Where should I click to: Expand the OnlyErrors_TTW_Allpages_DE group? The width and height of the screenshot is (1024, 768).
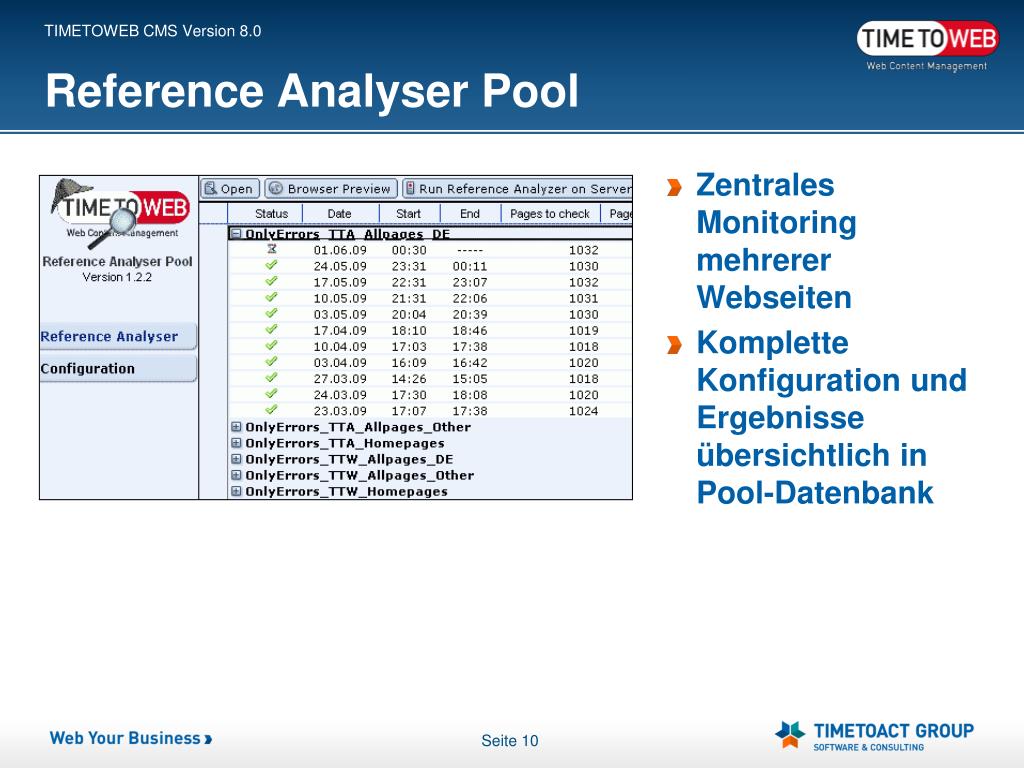(x=236, y=459)
